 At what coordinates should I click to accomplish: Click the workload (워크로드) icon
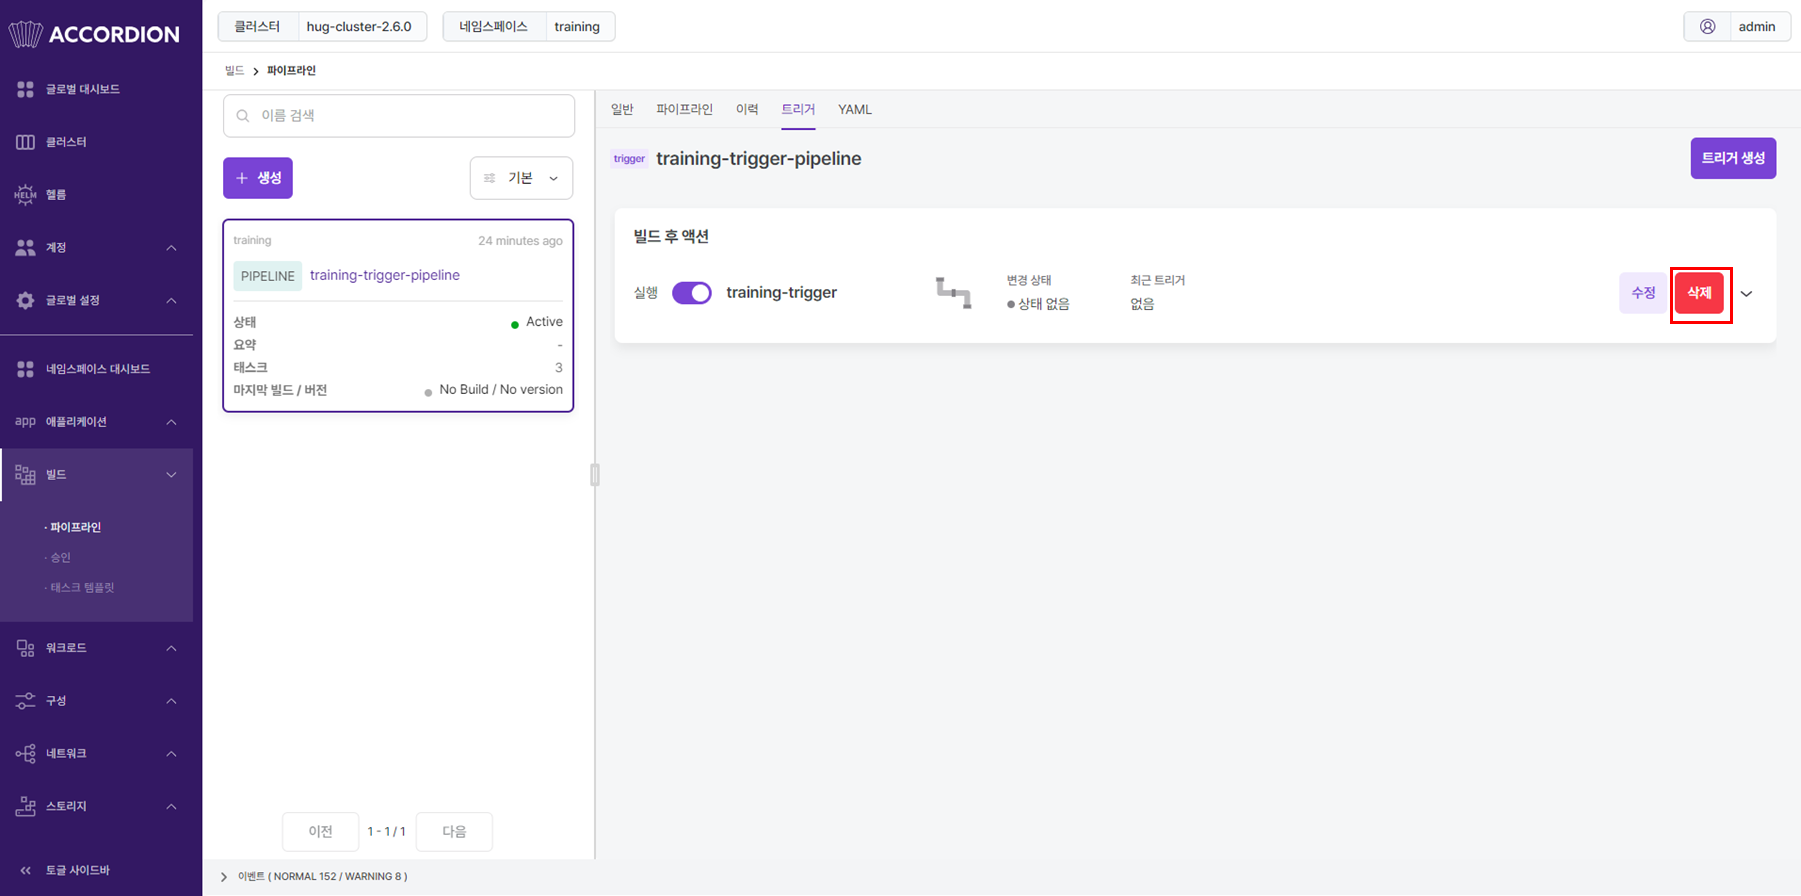[25, 648]
